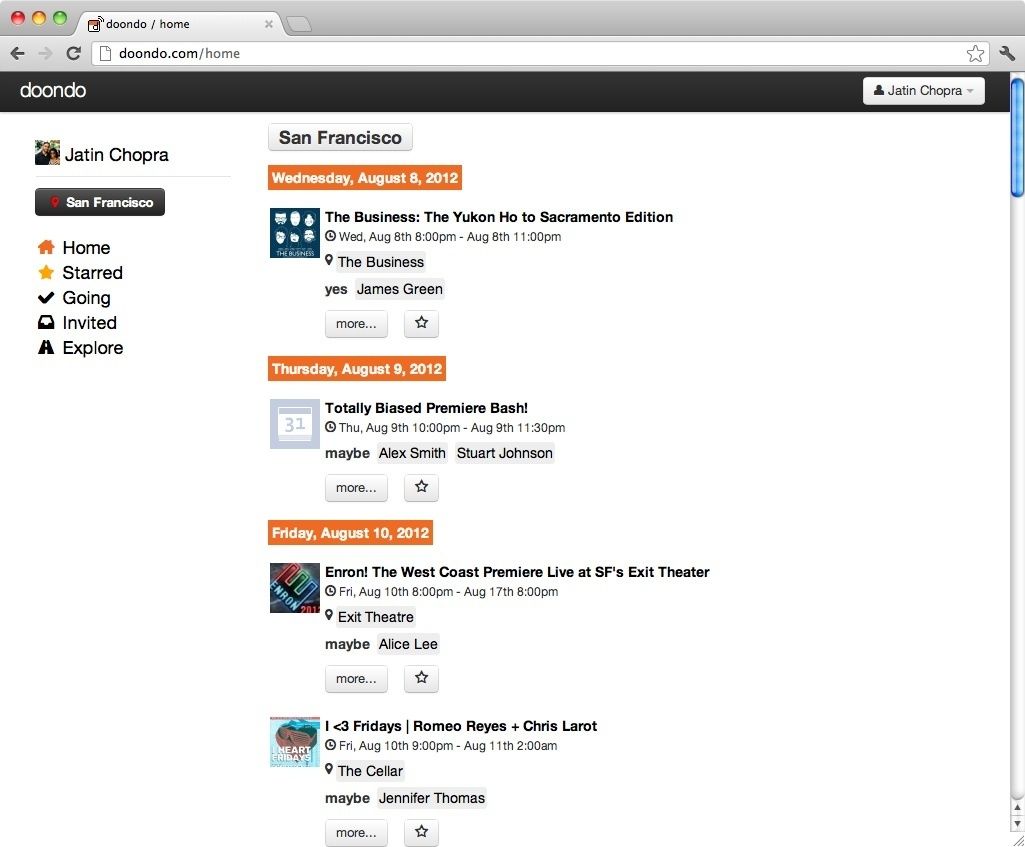Click the clock icon beside Thu, Aug 9th time
Viewport: 1025px width, 847px height.
[x=331, y=427]
